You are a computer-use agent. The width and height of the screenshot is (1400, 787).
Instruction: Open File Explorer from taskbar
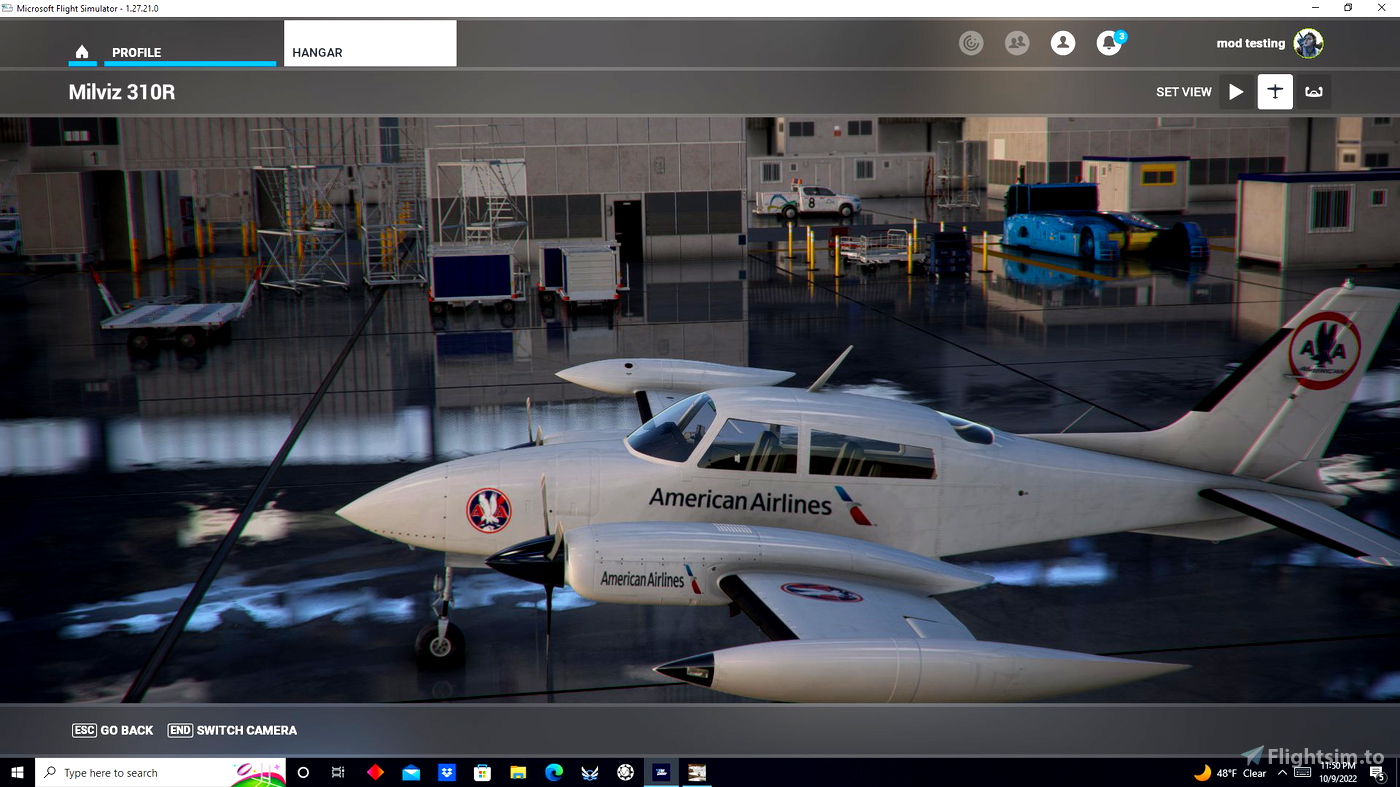pos(518,773)
